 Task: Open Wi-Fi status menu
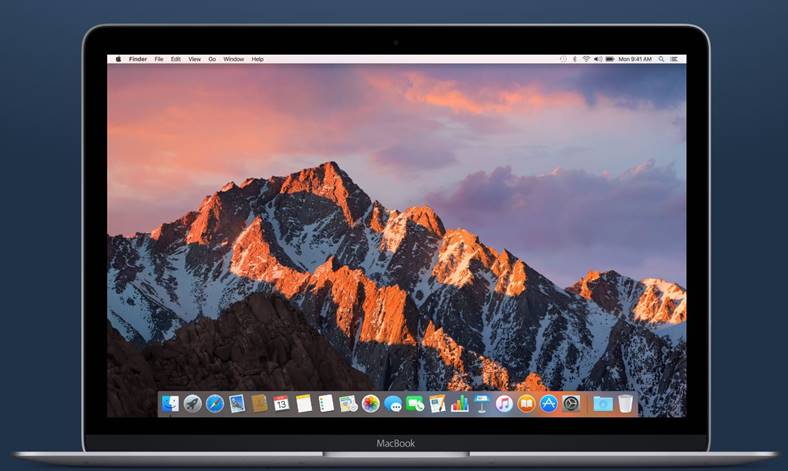click(x=586, y=59)
